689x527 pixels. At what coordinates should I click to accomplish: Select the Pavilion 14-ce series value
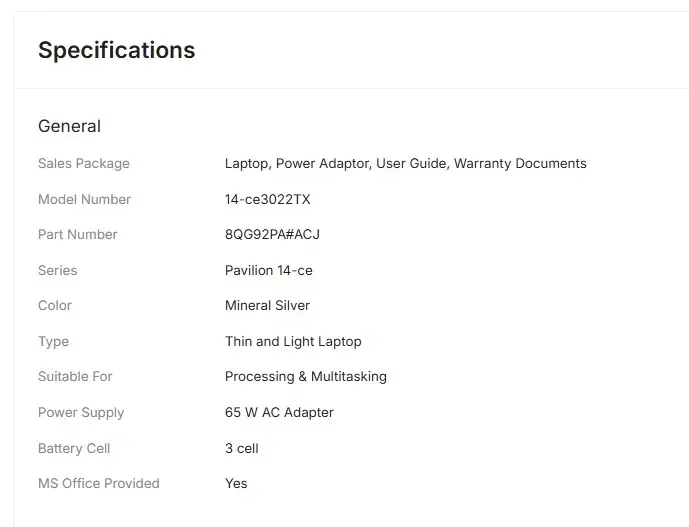(x=268, y=270)
